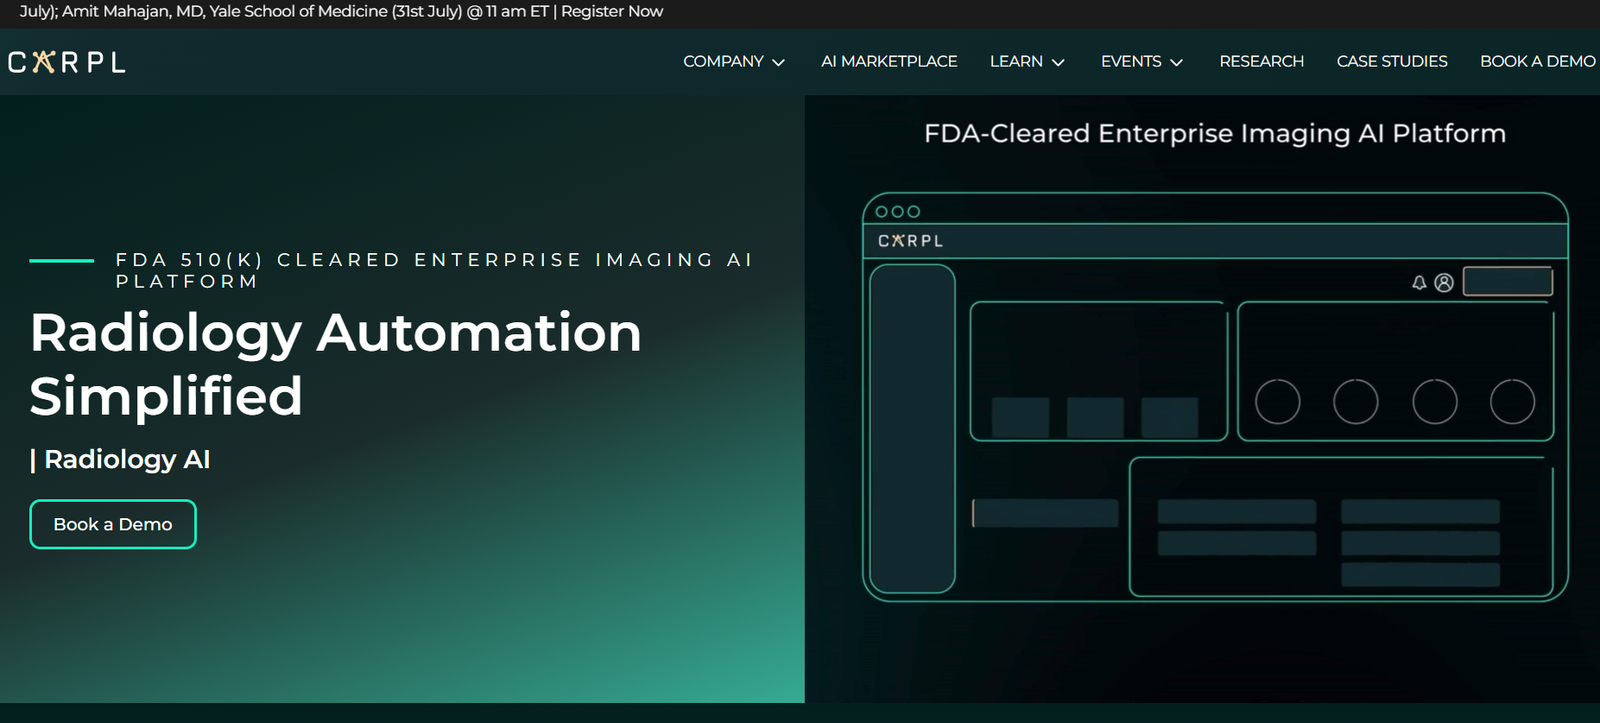This screenshot has width=1600, height=723.
Task: Click the bell notification icon in the mockup
Action: click(1419, 283)
